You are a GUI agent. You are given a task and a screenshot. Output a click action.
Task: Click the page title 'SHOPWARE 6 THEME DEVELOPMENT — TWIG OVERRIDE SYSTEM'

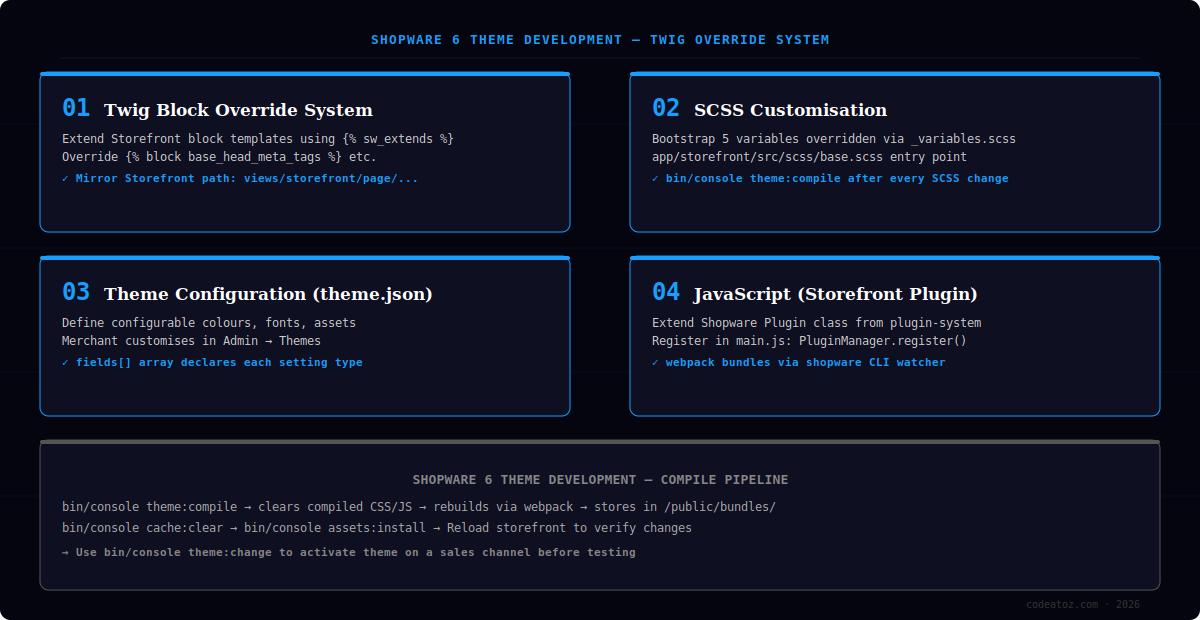pos(600,40)
